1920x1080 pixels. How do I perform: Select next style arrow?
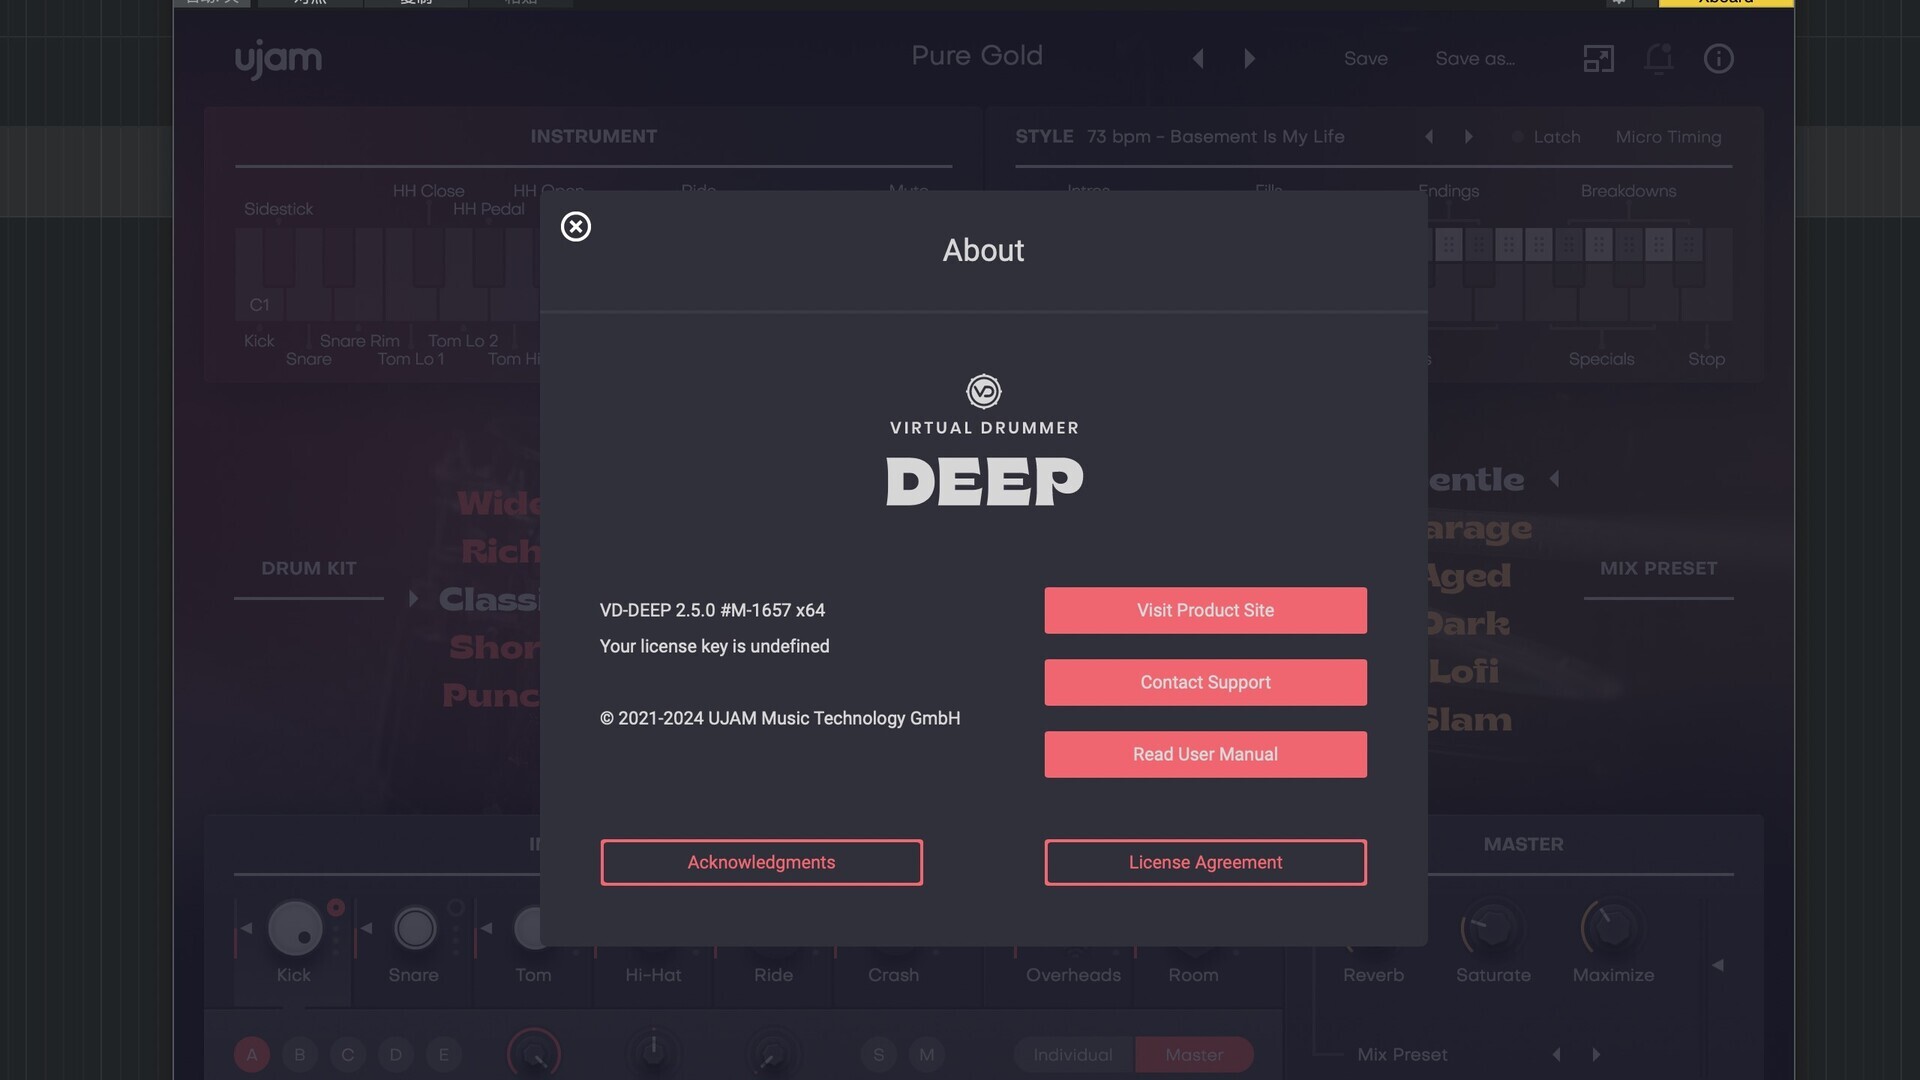pos(1469,137)
